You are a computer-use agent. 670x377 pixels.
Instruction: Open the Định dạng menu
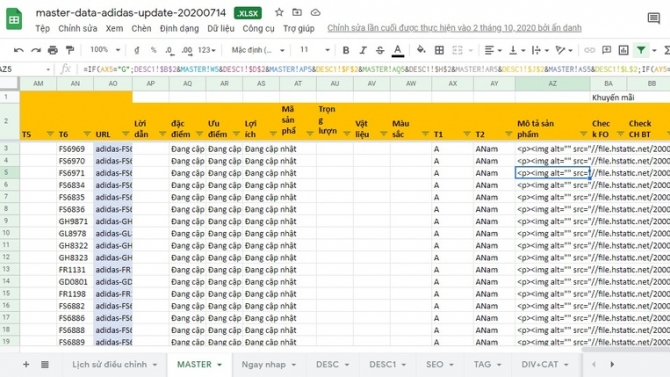tap(179, 29)
